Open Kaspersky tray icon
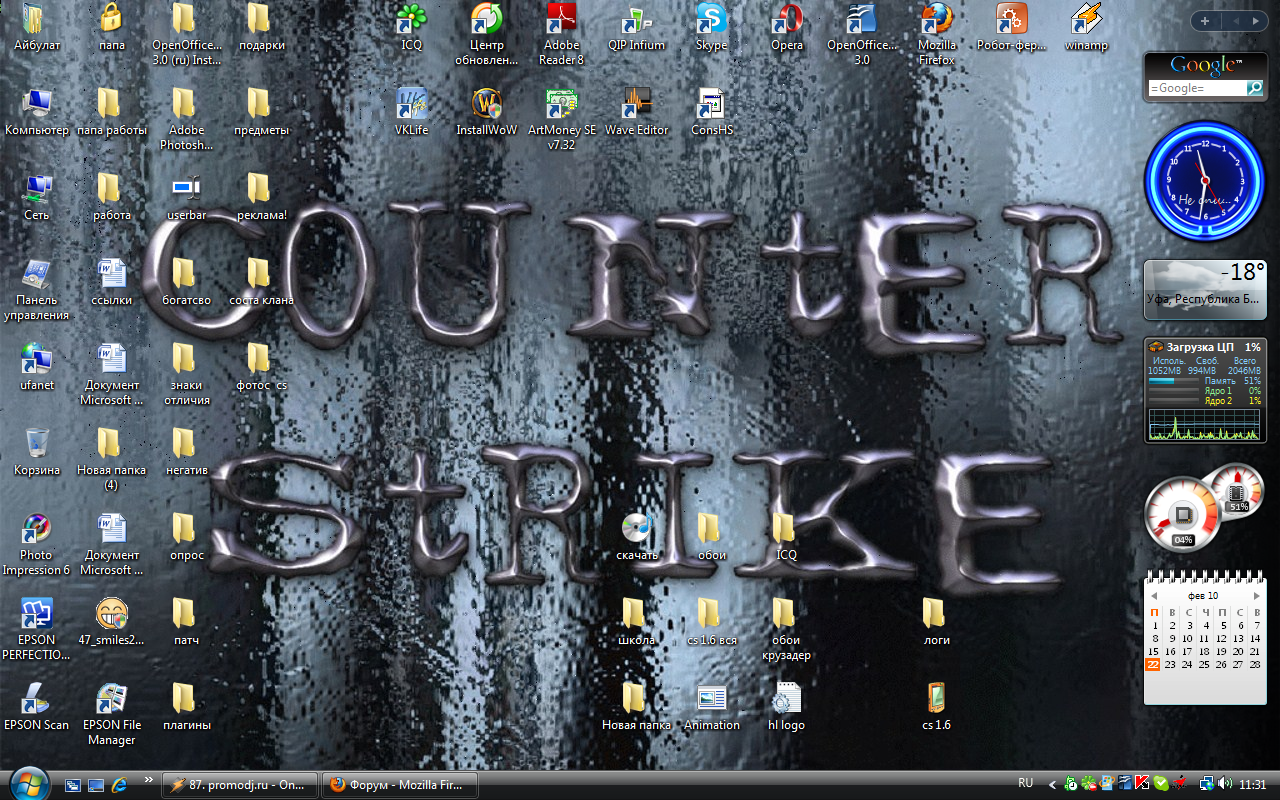 pyautogui.click(x=1142, y=783)
